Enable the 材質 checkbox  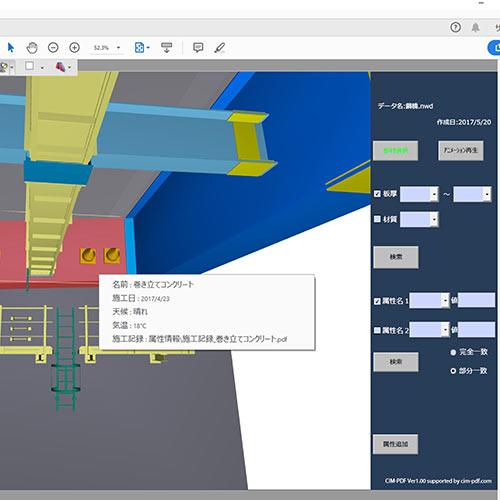coord(377,219)
